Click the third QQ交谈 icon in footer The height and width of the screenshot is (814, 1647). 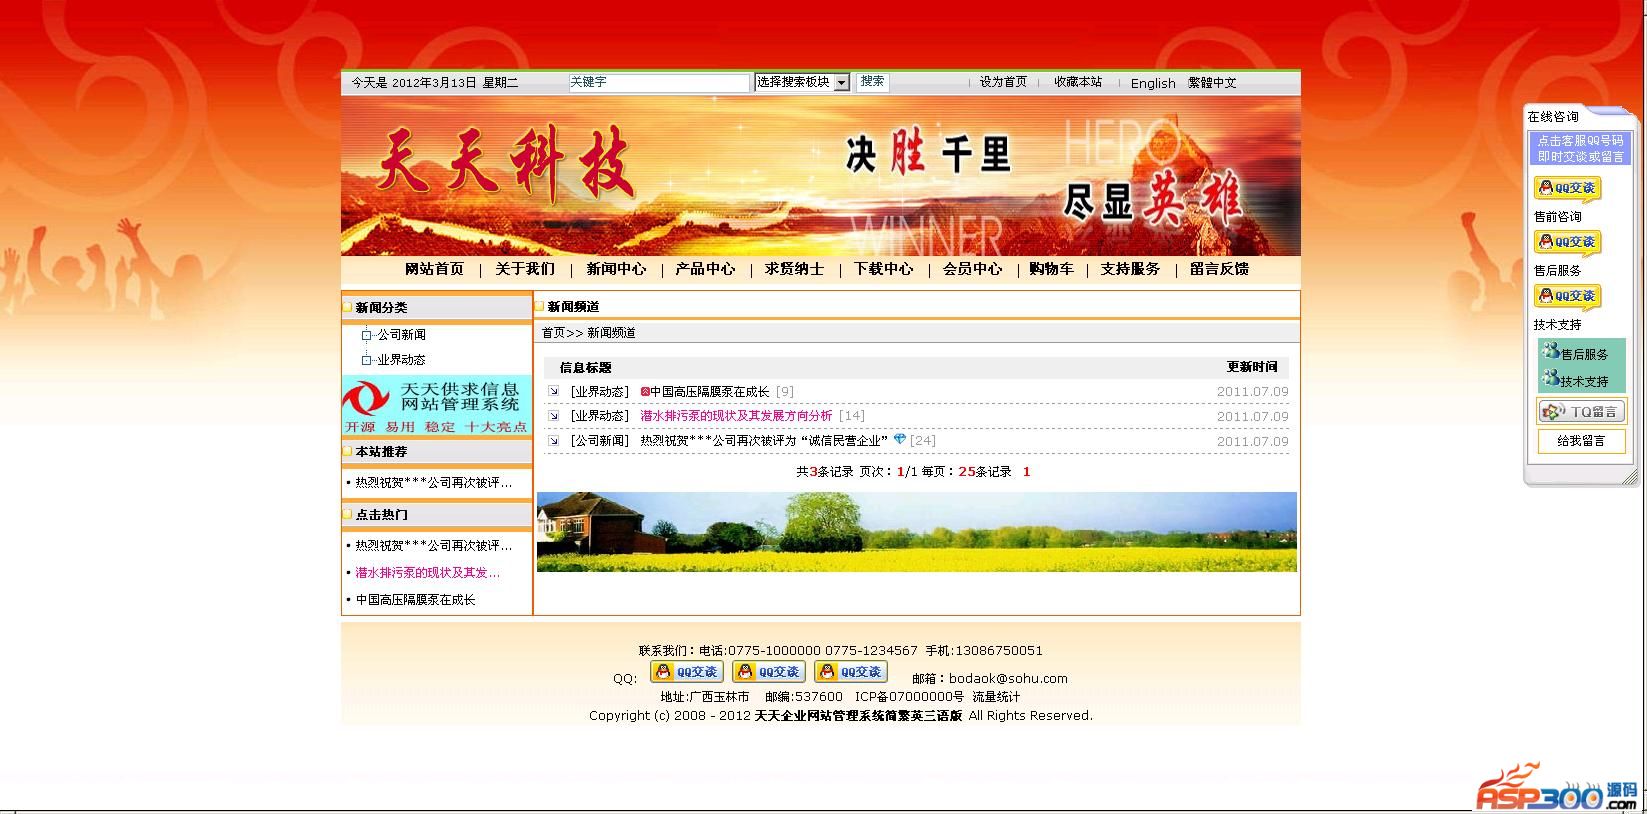[x=850, y=672]
